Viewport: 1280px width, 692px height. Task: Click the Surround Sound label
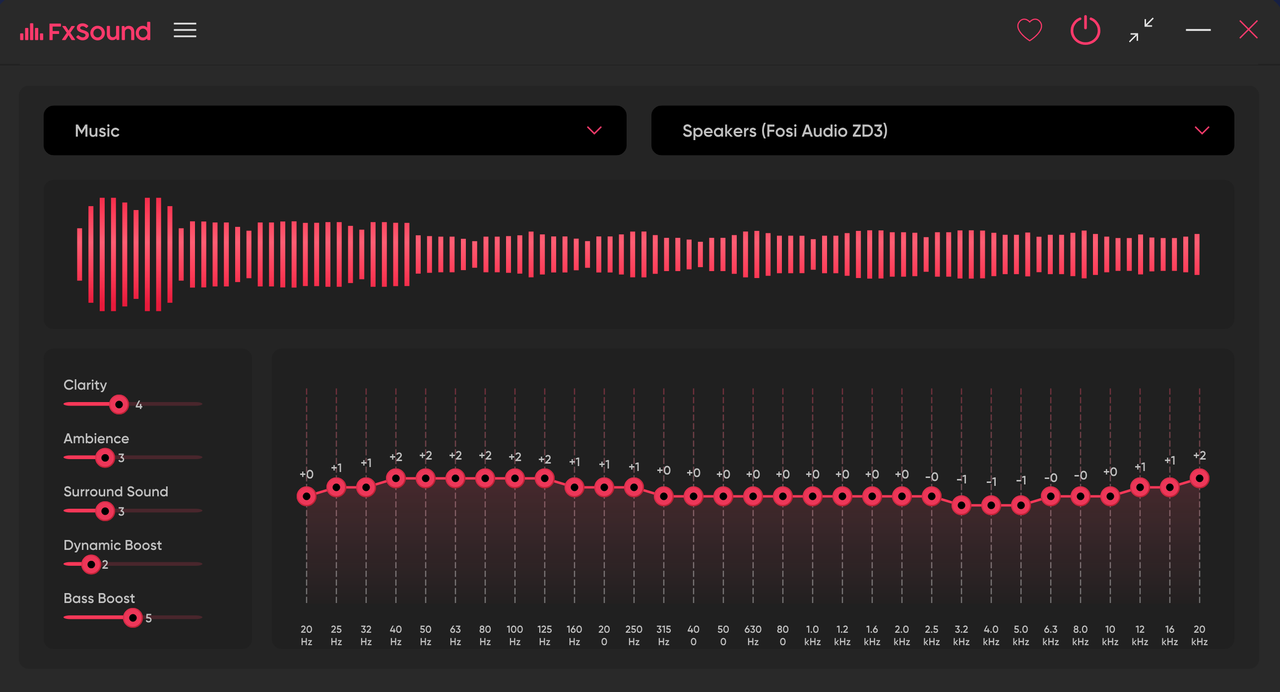(x=116, y=491)
